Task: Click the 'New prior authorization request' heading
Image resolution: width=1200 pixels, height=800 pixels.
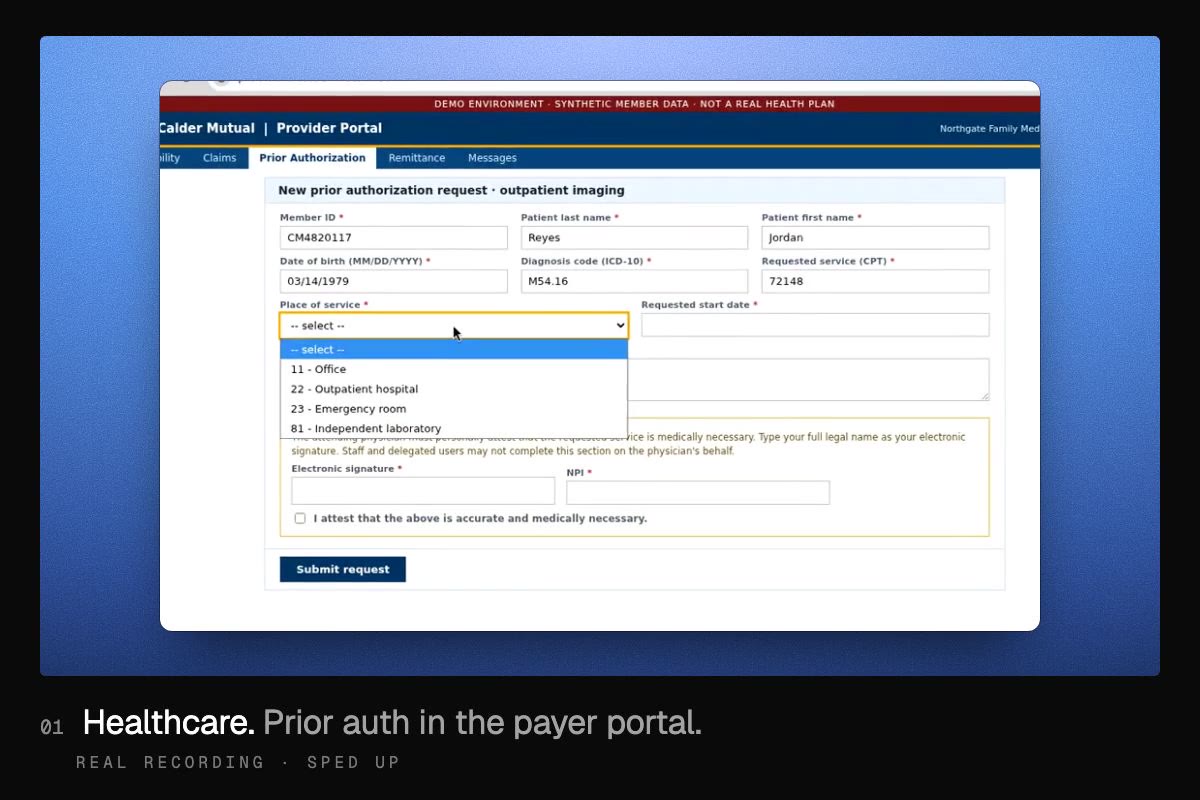Action: point(451,190)
